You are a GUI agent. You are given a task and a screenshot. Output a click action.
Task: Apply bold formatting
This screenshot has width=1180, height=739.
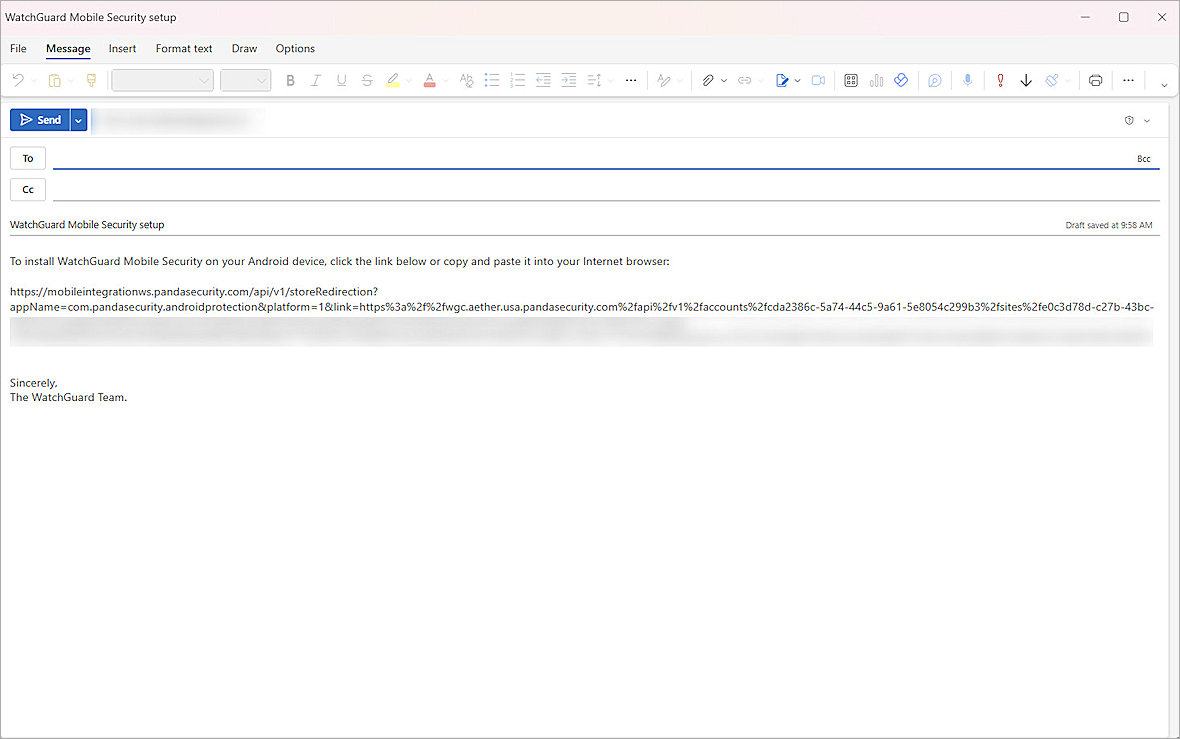290,80
